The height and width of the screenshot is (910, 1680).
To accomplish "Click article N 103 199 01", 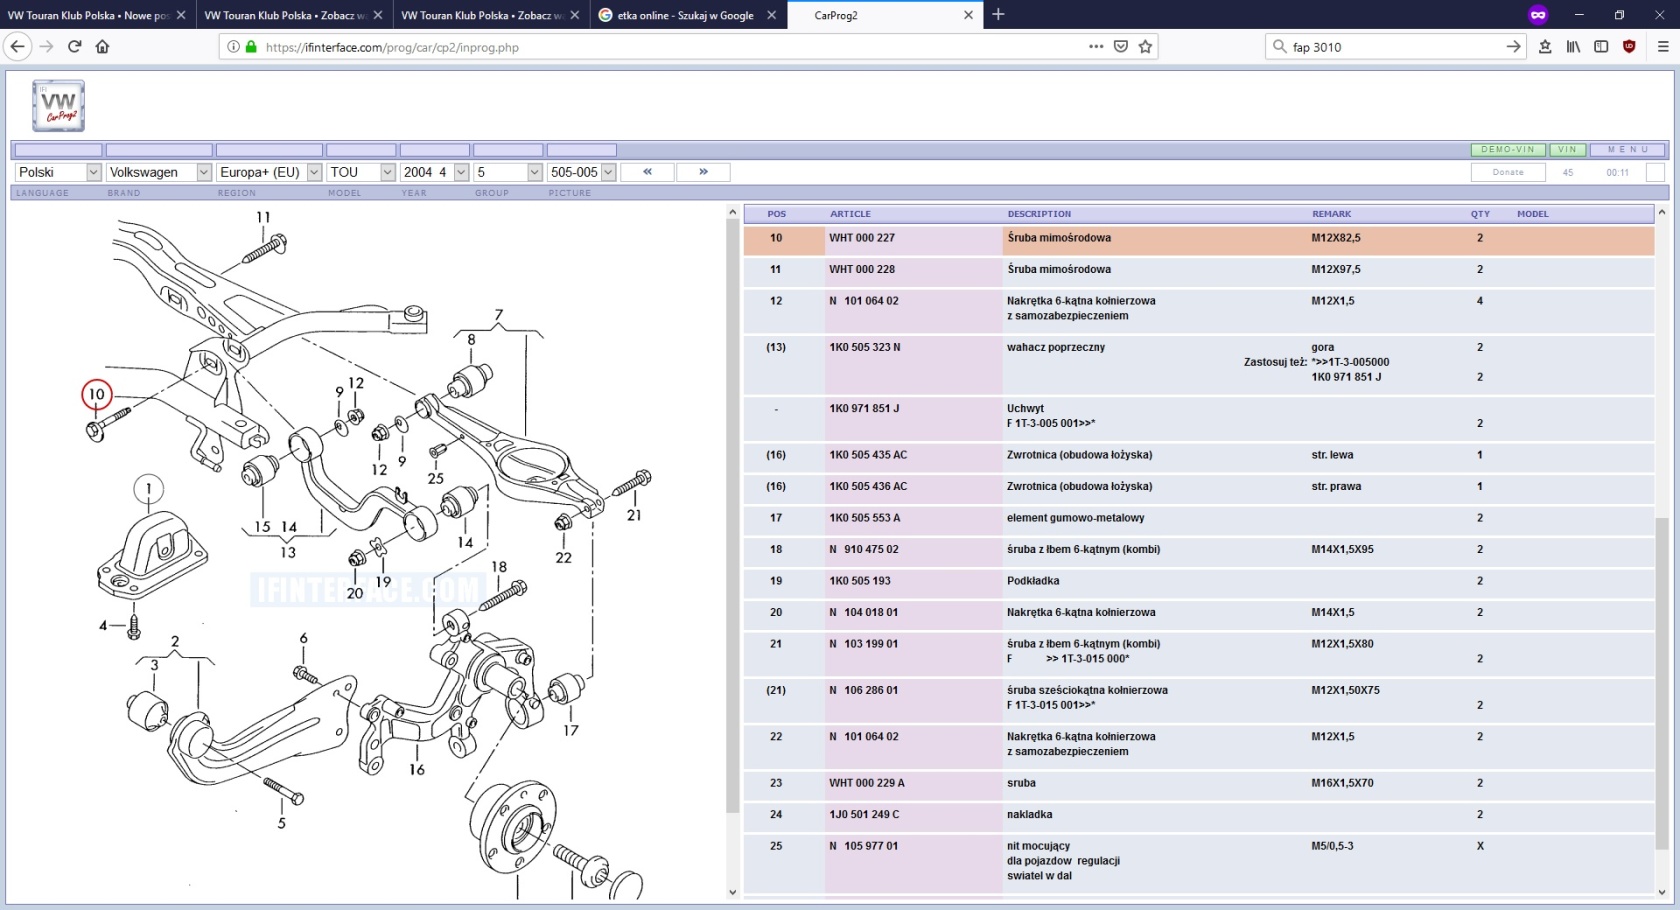I will (864, 644).
